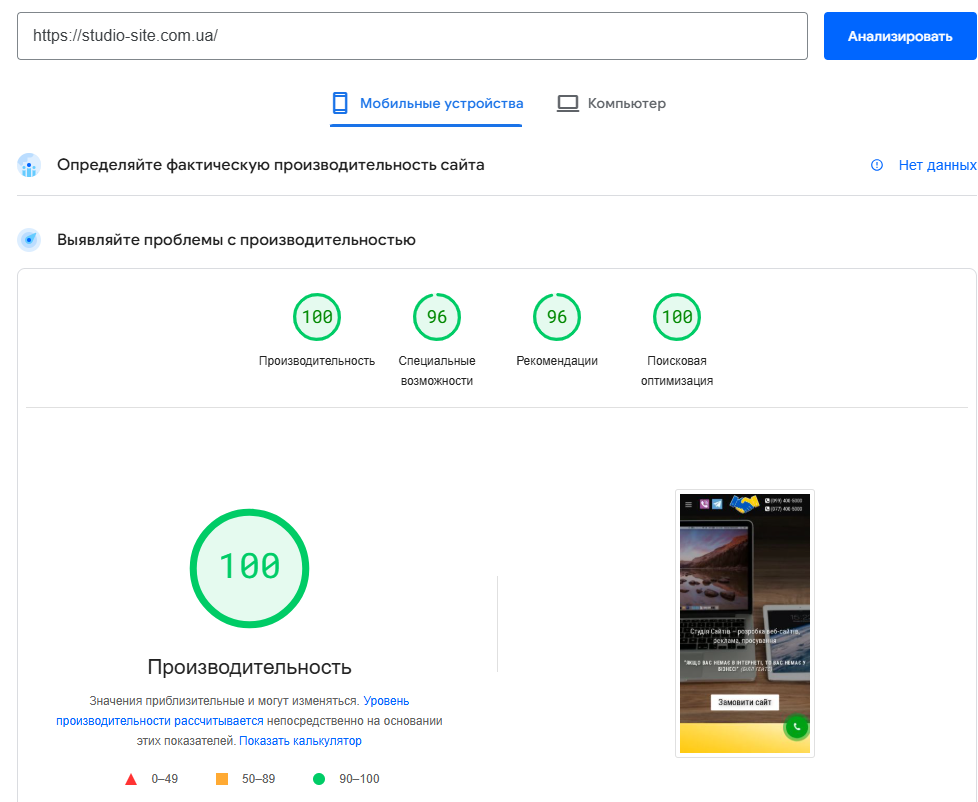Click the Анализировать button
Viewport: 978px width, 802px height.
[900, 35]
